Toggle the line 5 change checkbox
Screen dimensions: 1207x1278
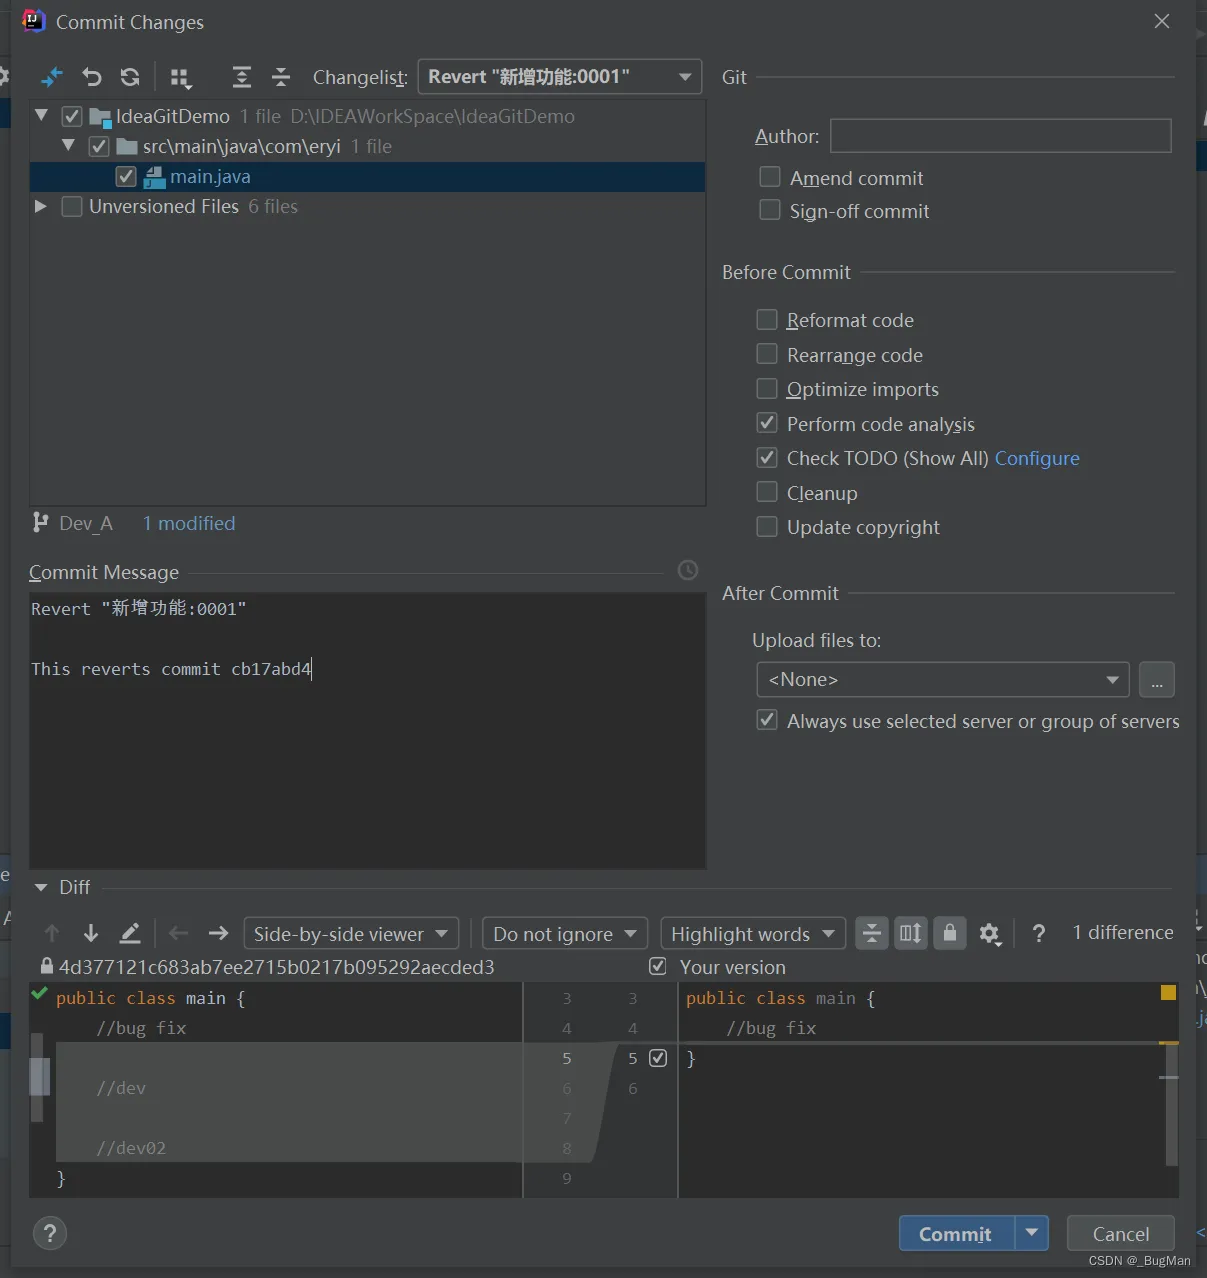[x=658, y=1058]
